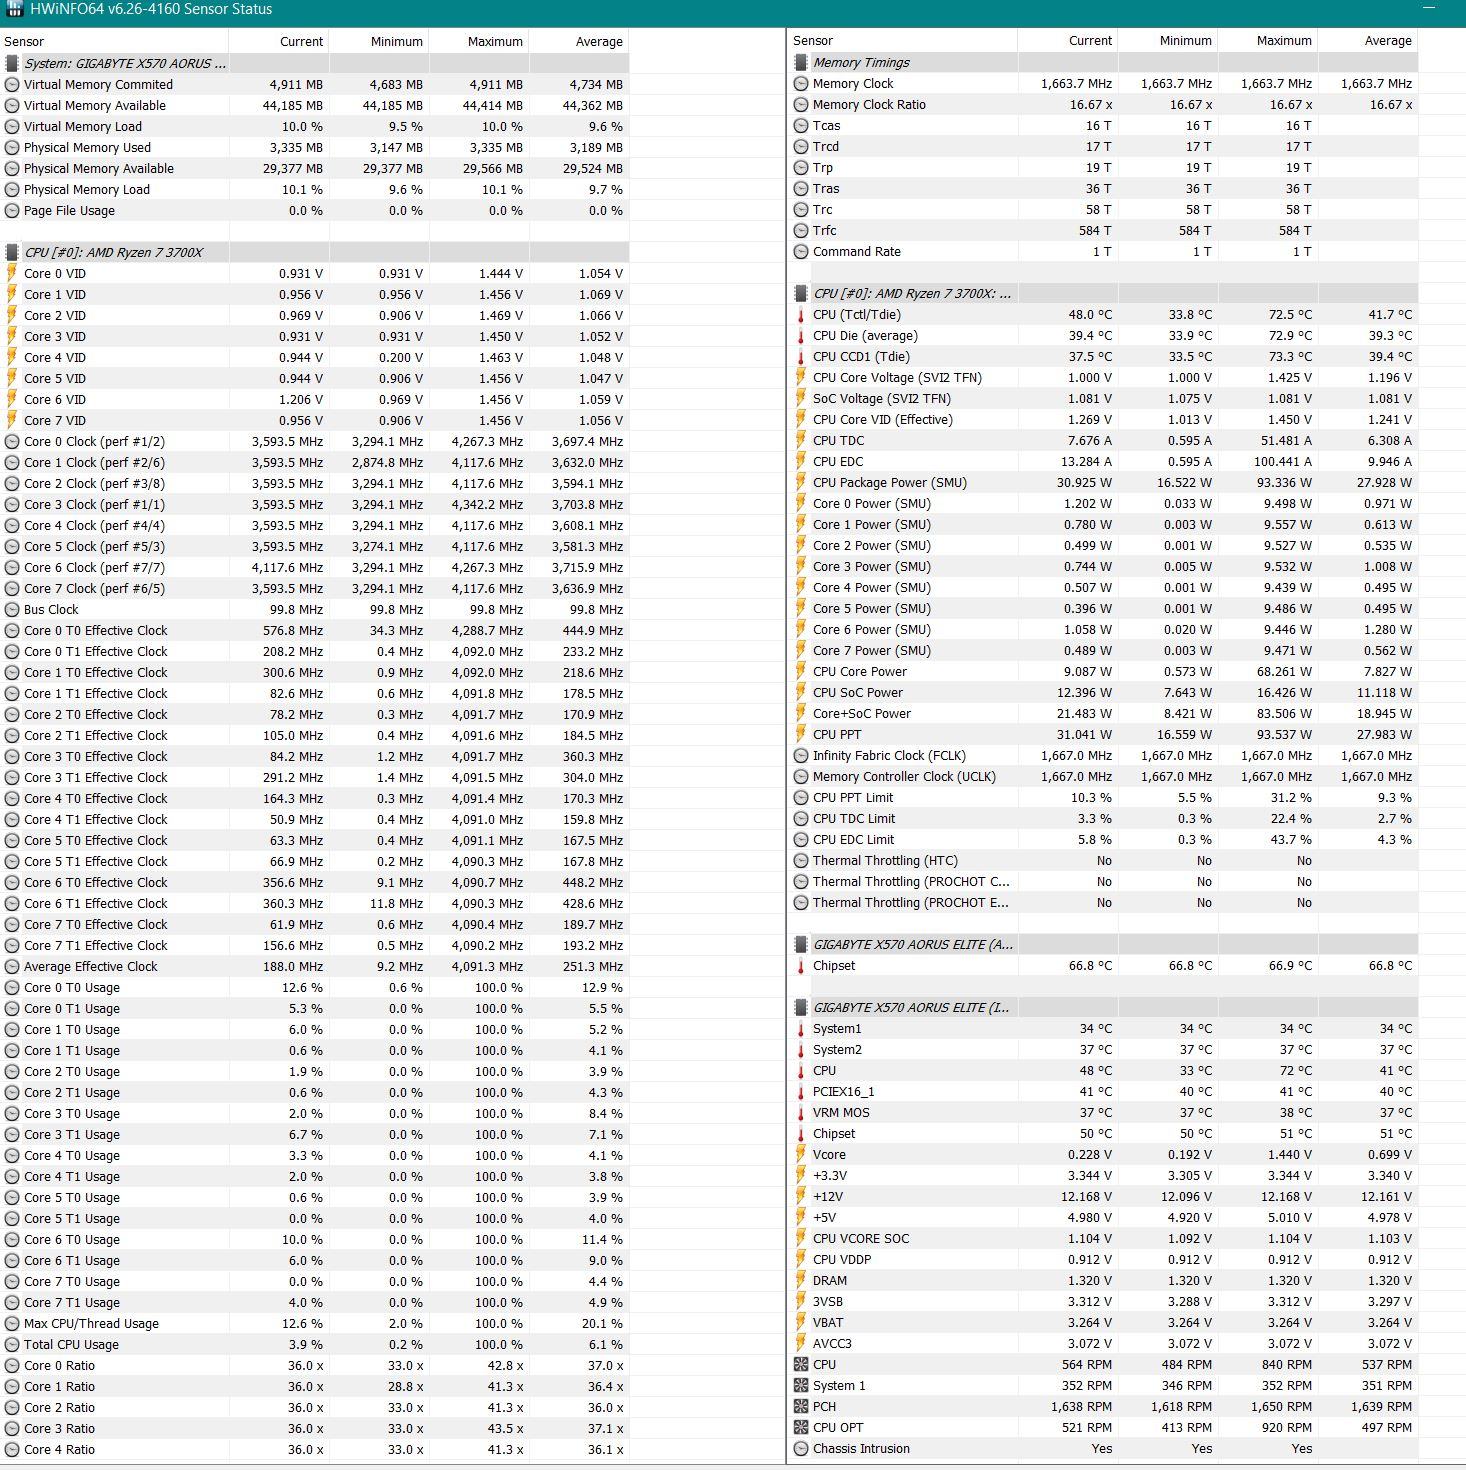
Task: Click the PCH fan icon
Action: [x=801, y=1406]
